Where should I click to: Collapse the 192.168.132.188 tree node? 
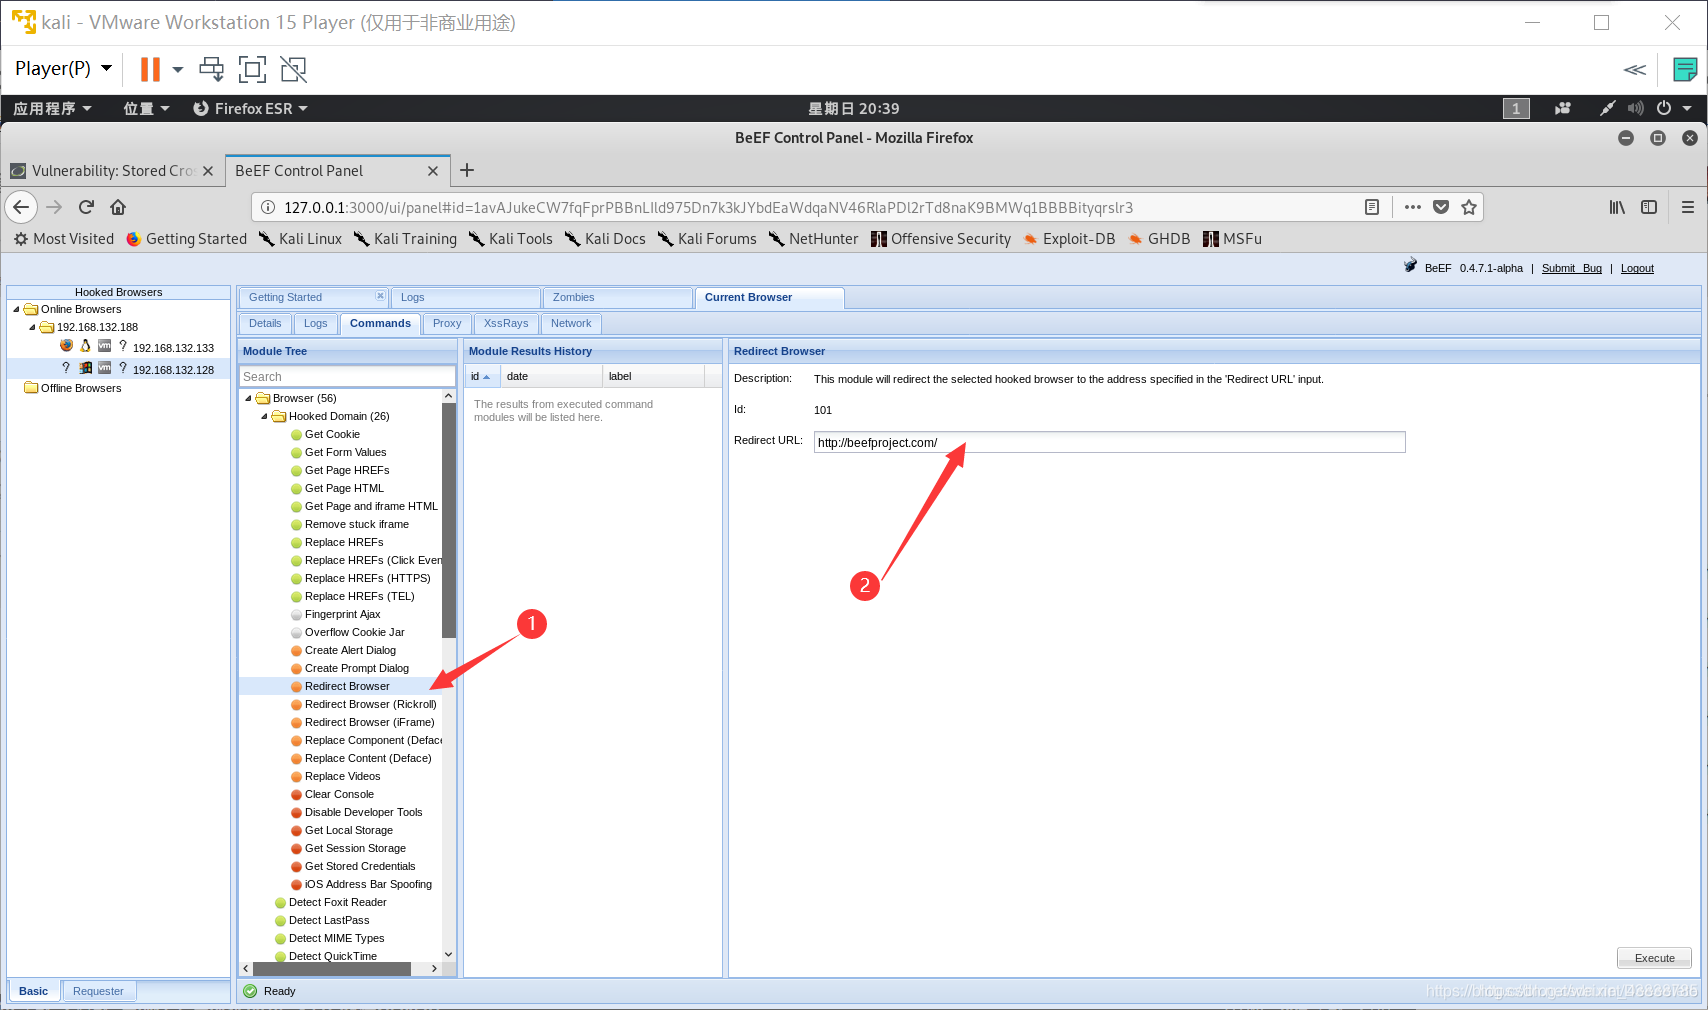tap(32, 327)
